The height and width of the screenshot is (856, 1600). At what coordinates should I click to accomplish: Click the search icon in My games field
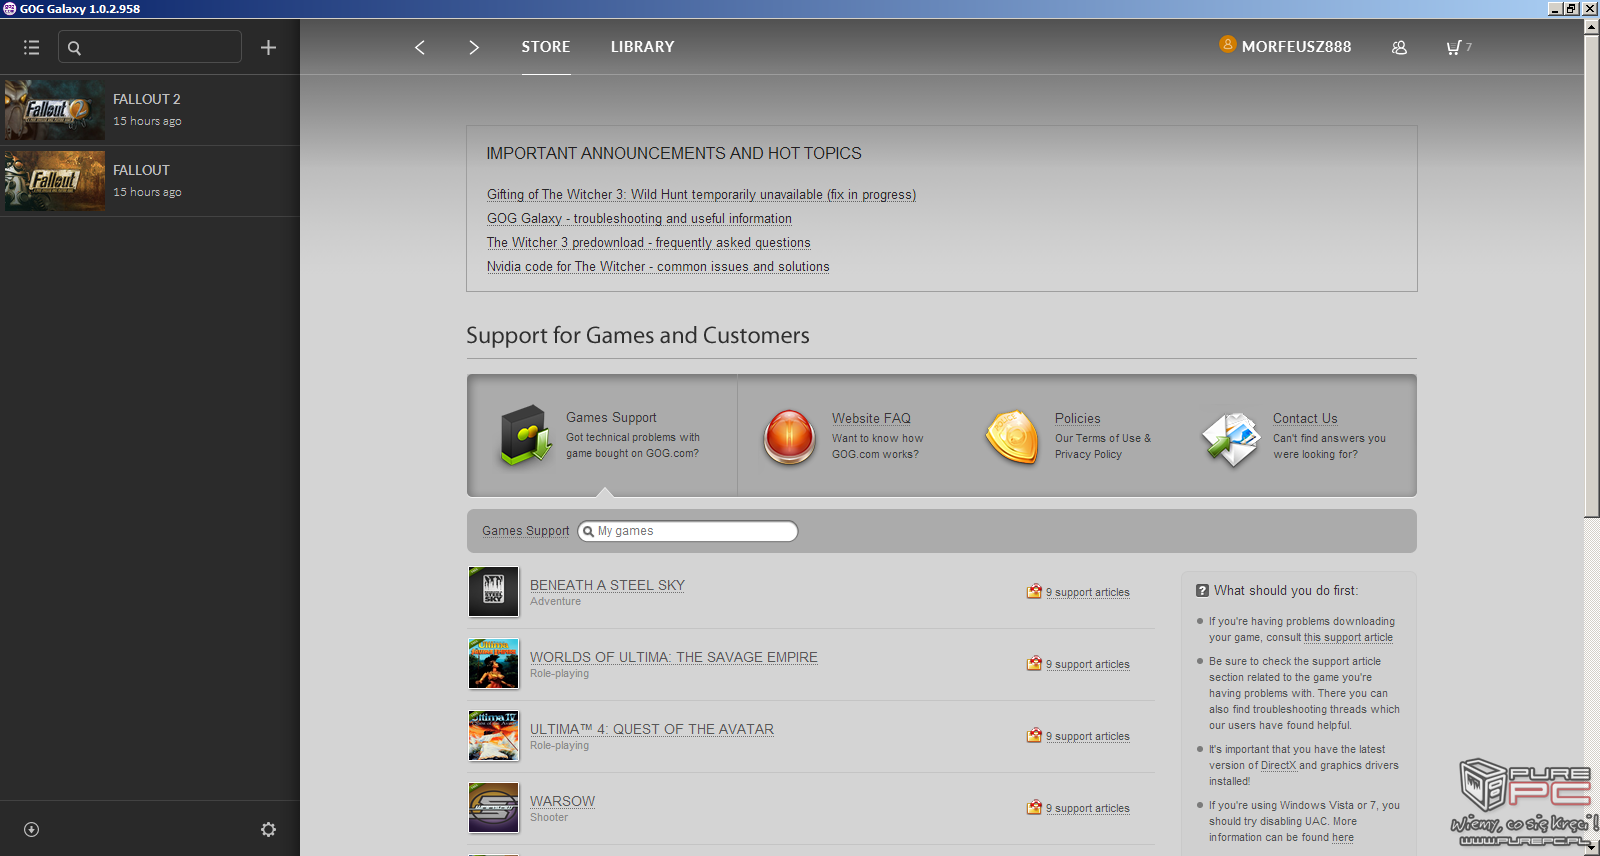tap(588, 531)
